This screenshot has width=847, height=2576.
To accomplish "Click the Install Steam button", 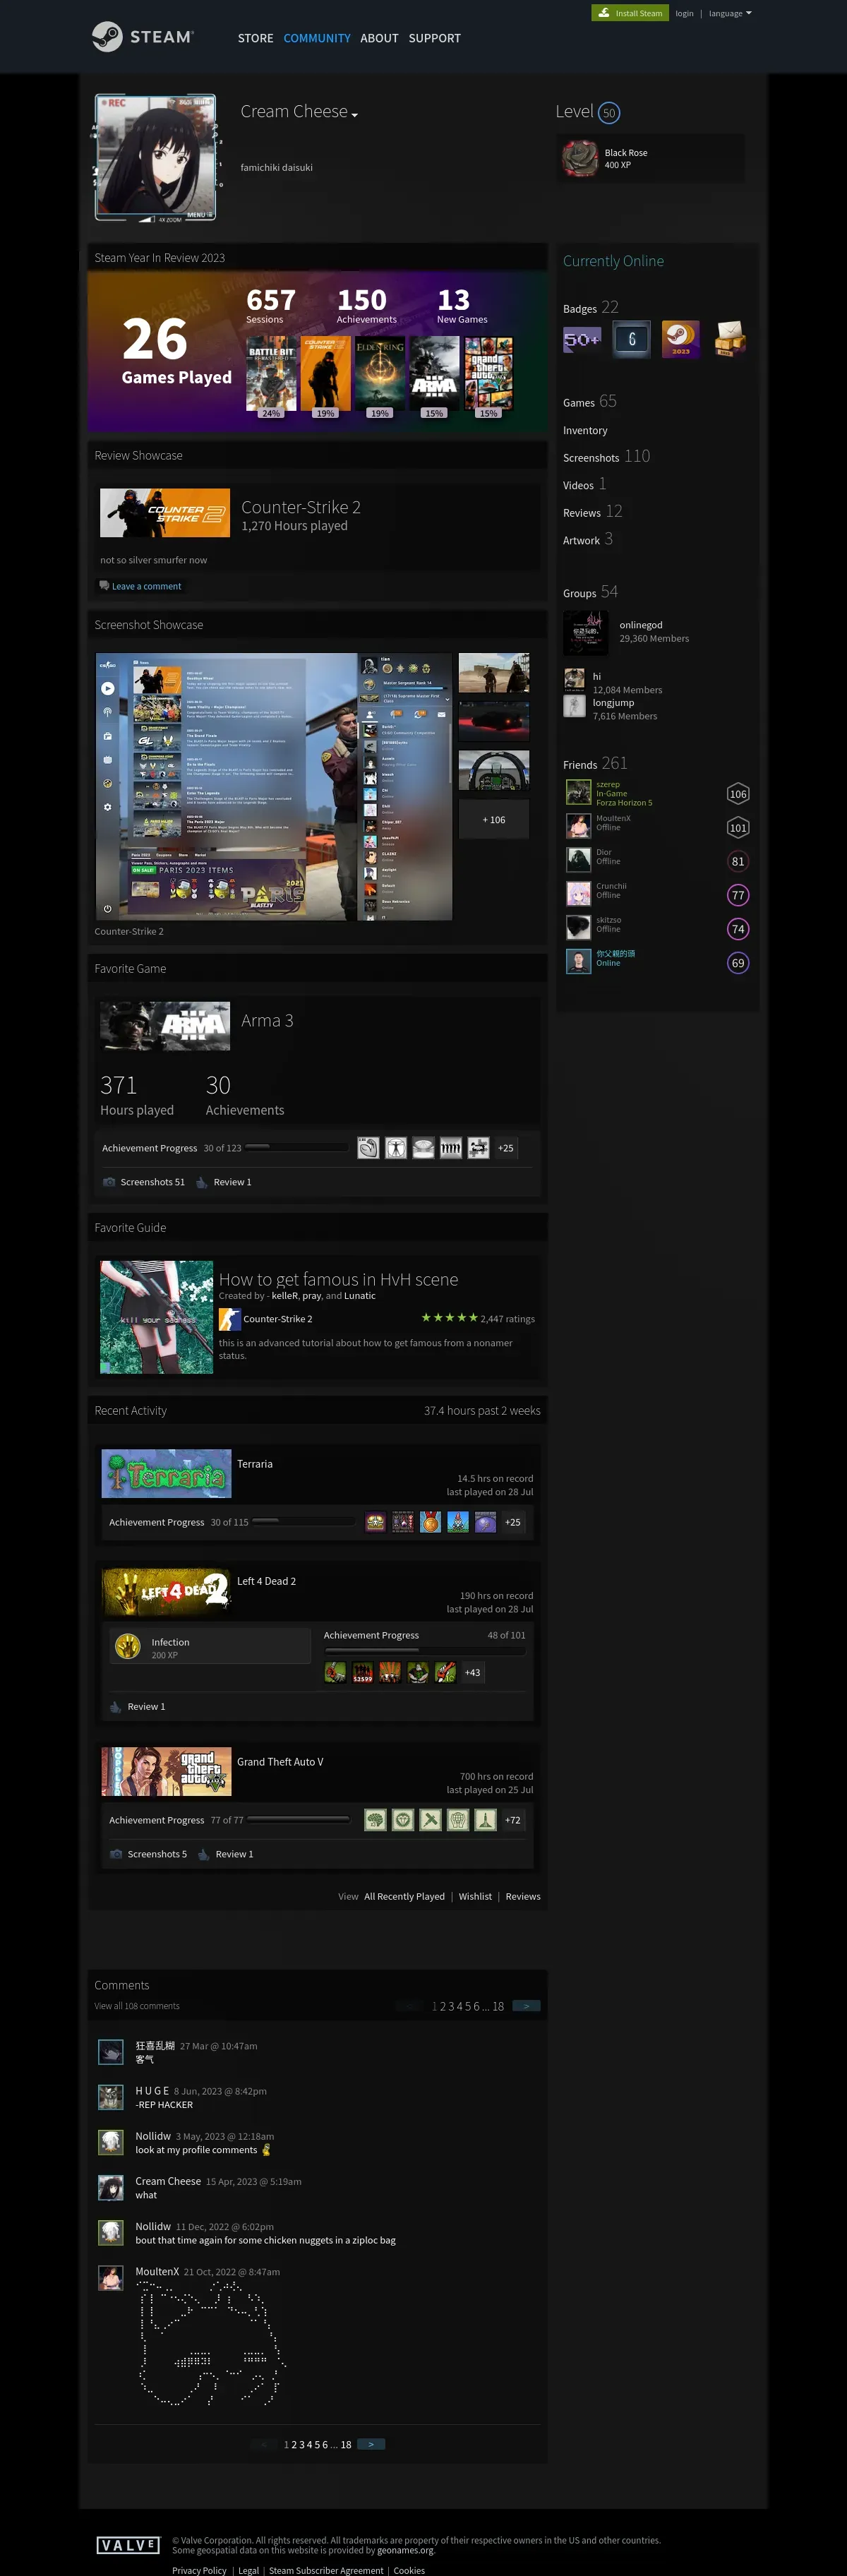I will coord(630,13).
